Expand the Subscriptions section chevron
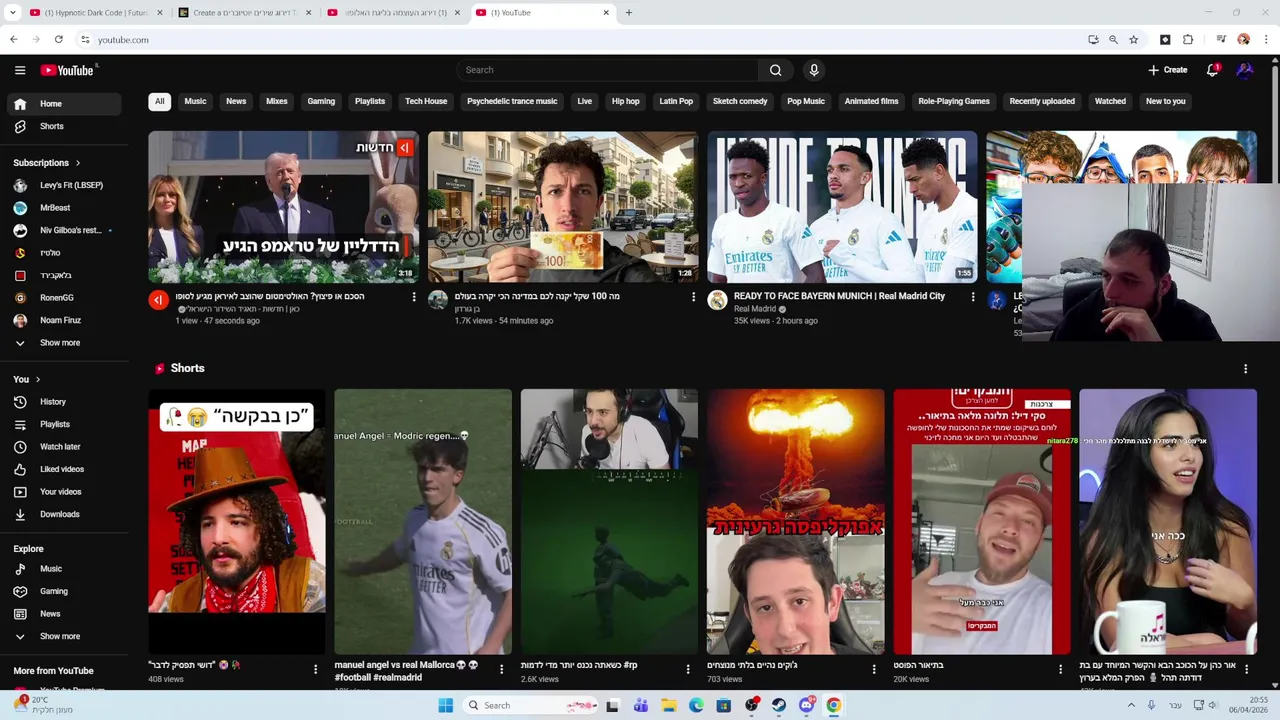 coord(77,163)
